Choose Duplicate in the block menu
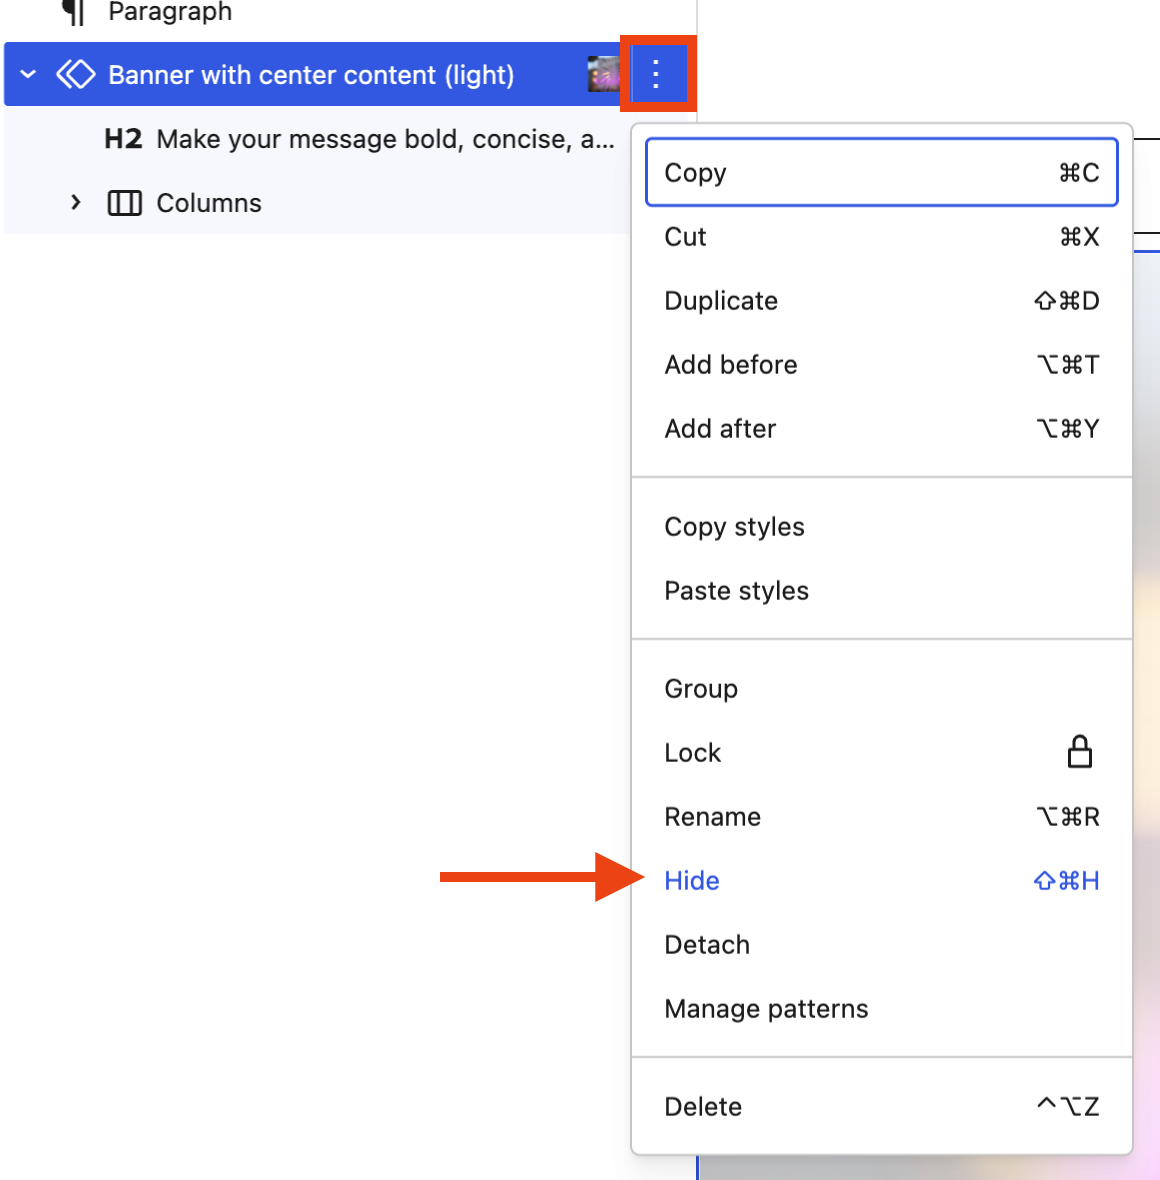The image size is (1160, 1180). (x=881, y=300)
